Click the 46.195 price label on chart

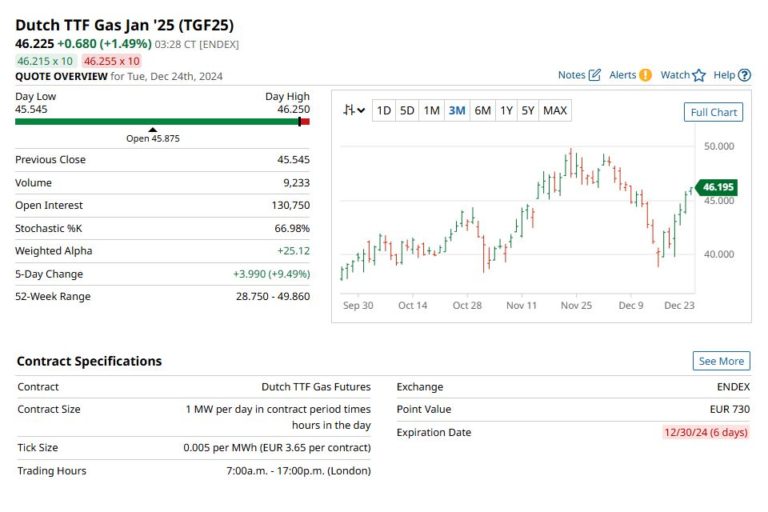tap(719, 187)
